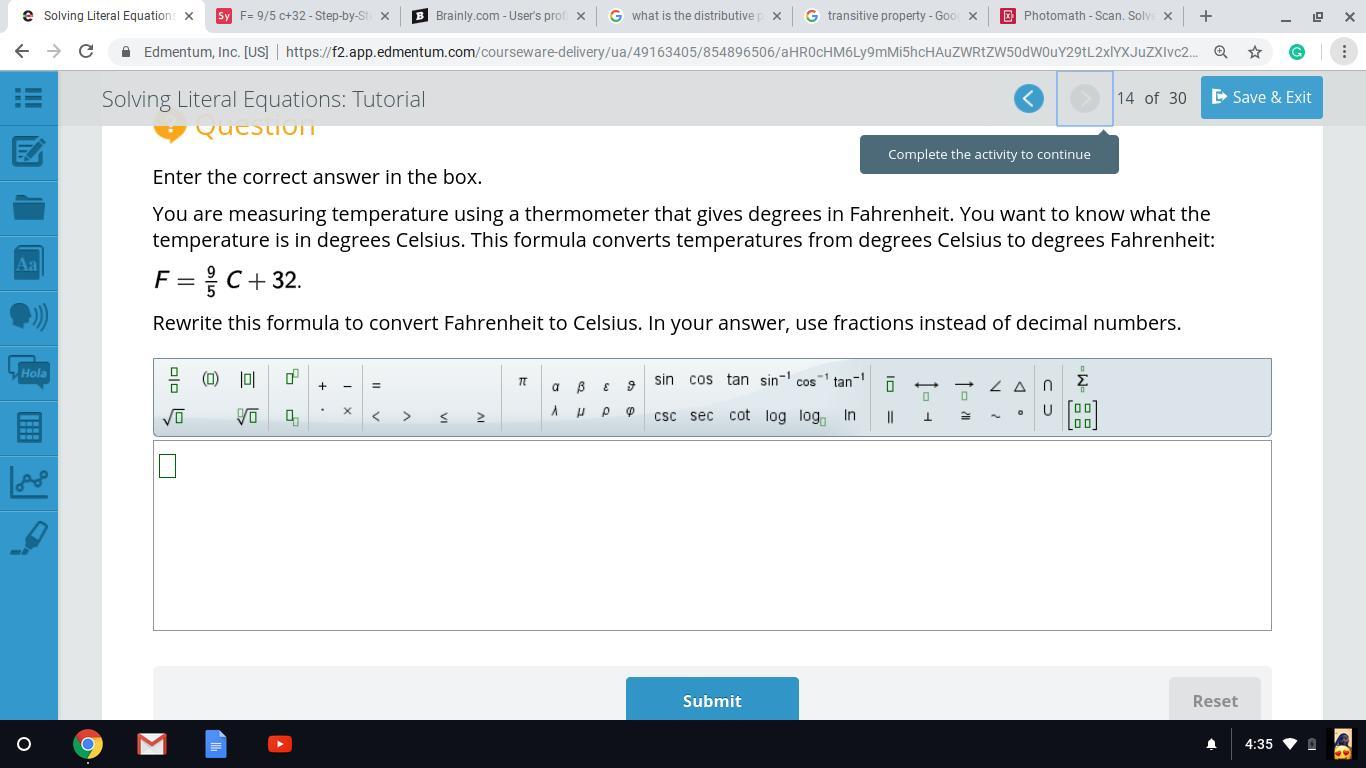Insert plus sign
Viewport: 1366px width, 768px height.
[322, 386]
